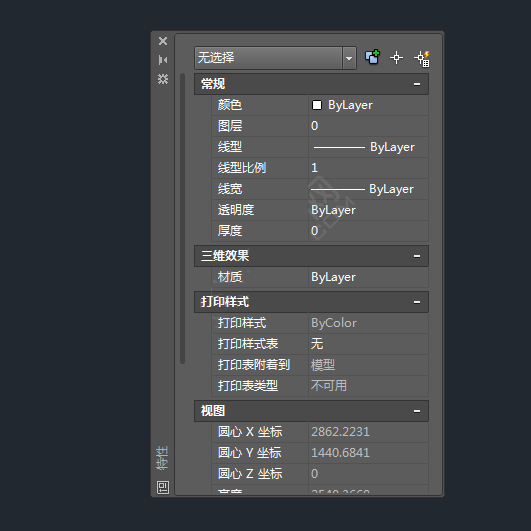The image size is (531, 531).
Task: Collapse the 打印样式 section
Action: pos(417,302)
